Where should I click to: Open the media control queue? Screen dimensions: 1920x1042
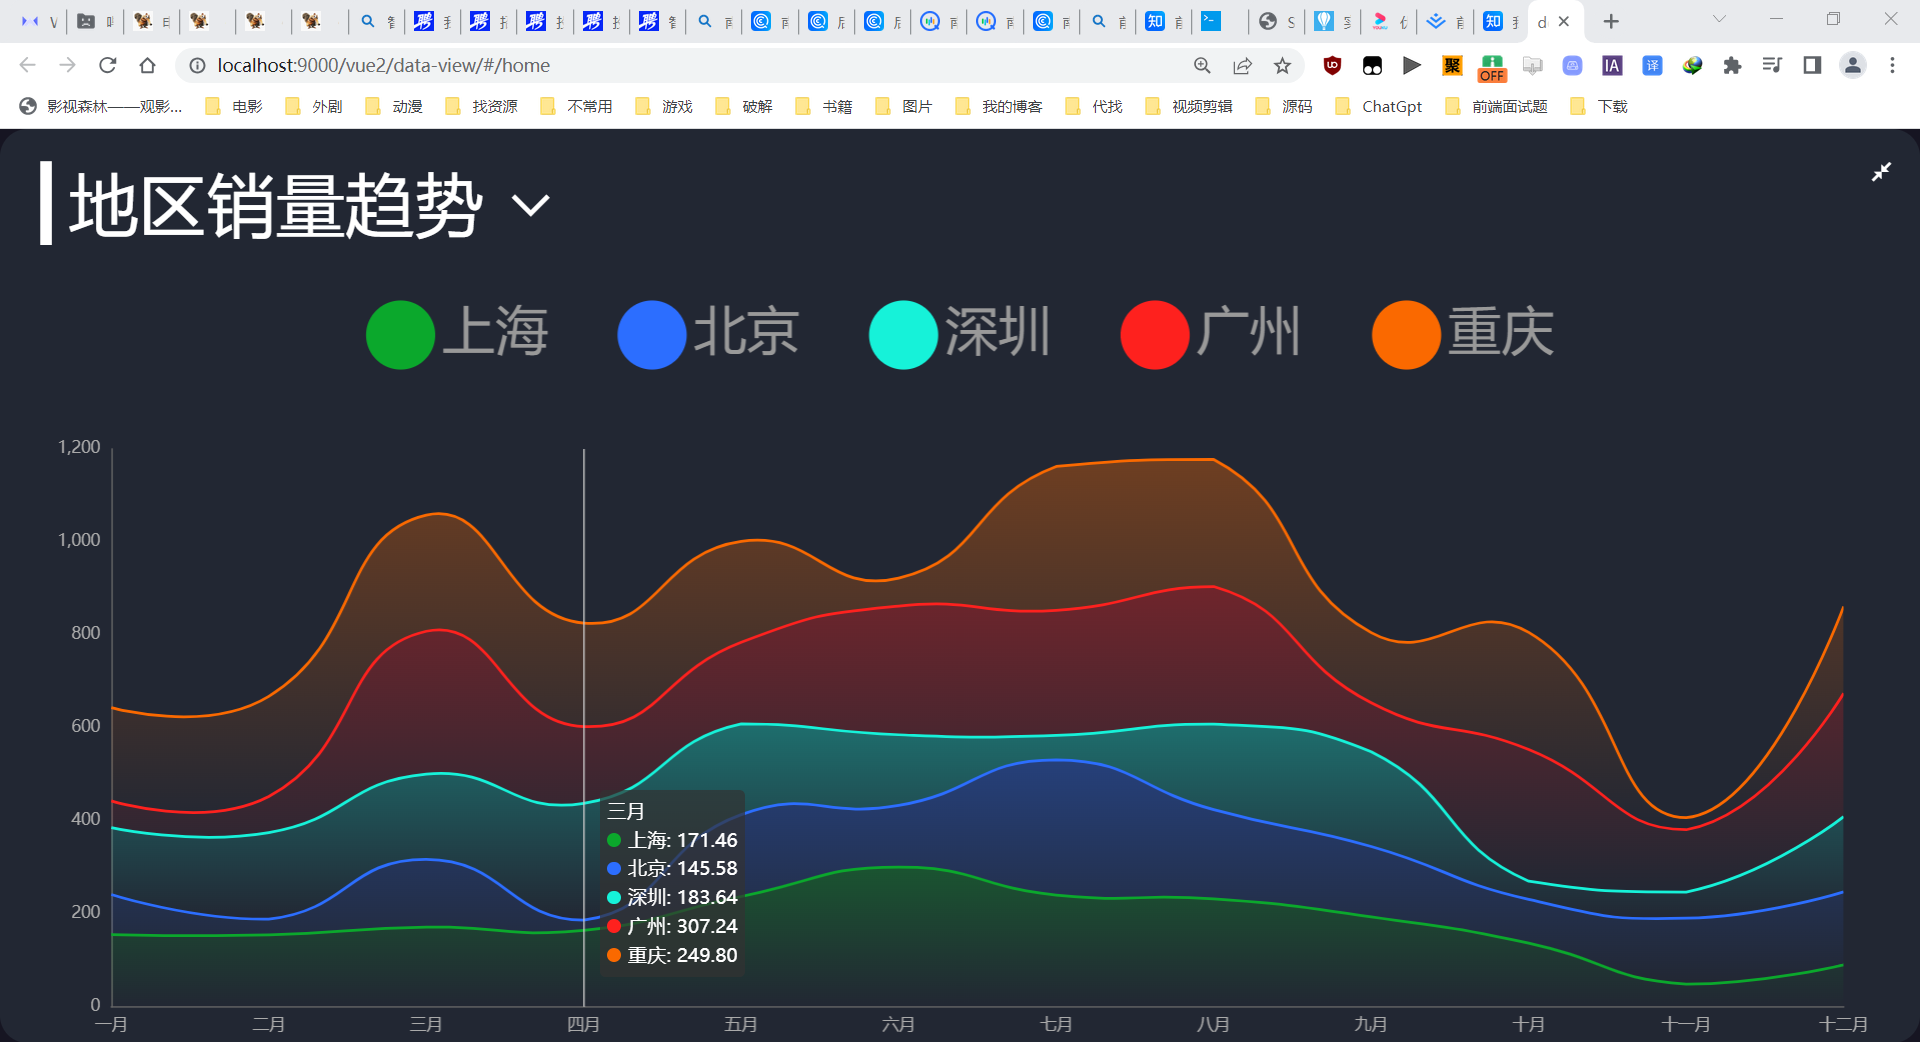pyautogui.click(x=1772, y=65)
